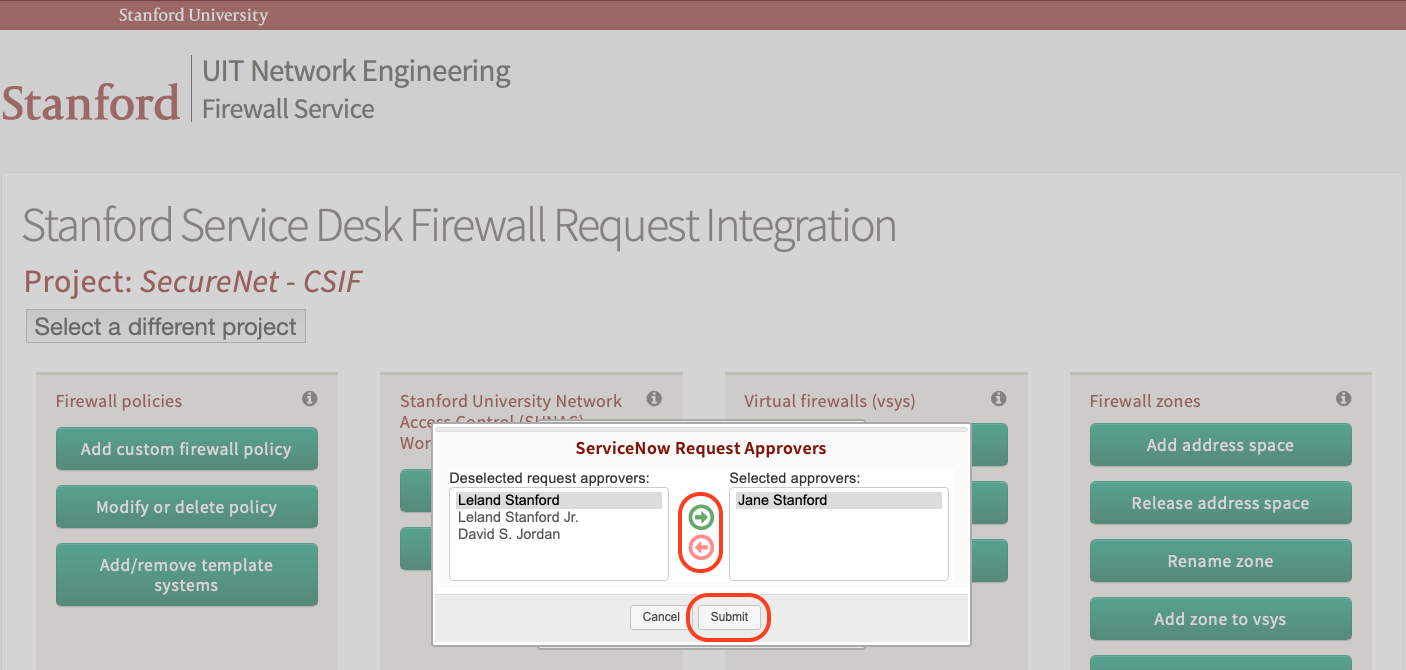The width and height of the screenshot is (1406, 670).
Task: Click Select a different project button
Action: pyautogui.click(x=166, y=327)
